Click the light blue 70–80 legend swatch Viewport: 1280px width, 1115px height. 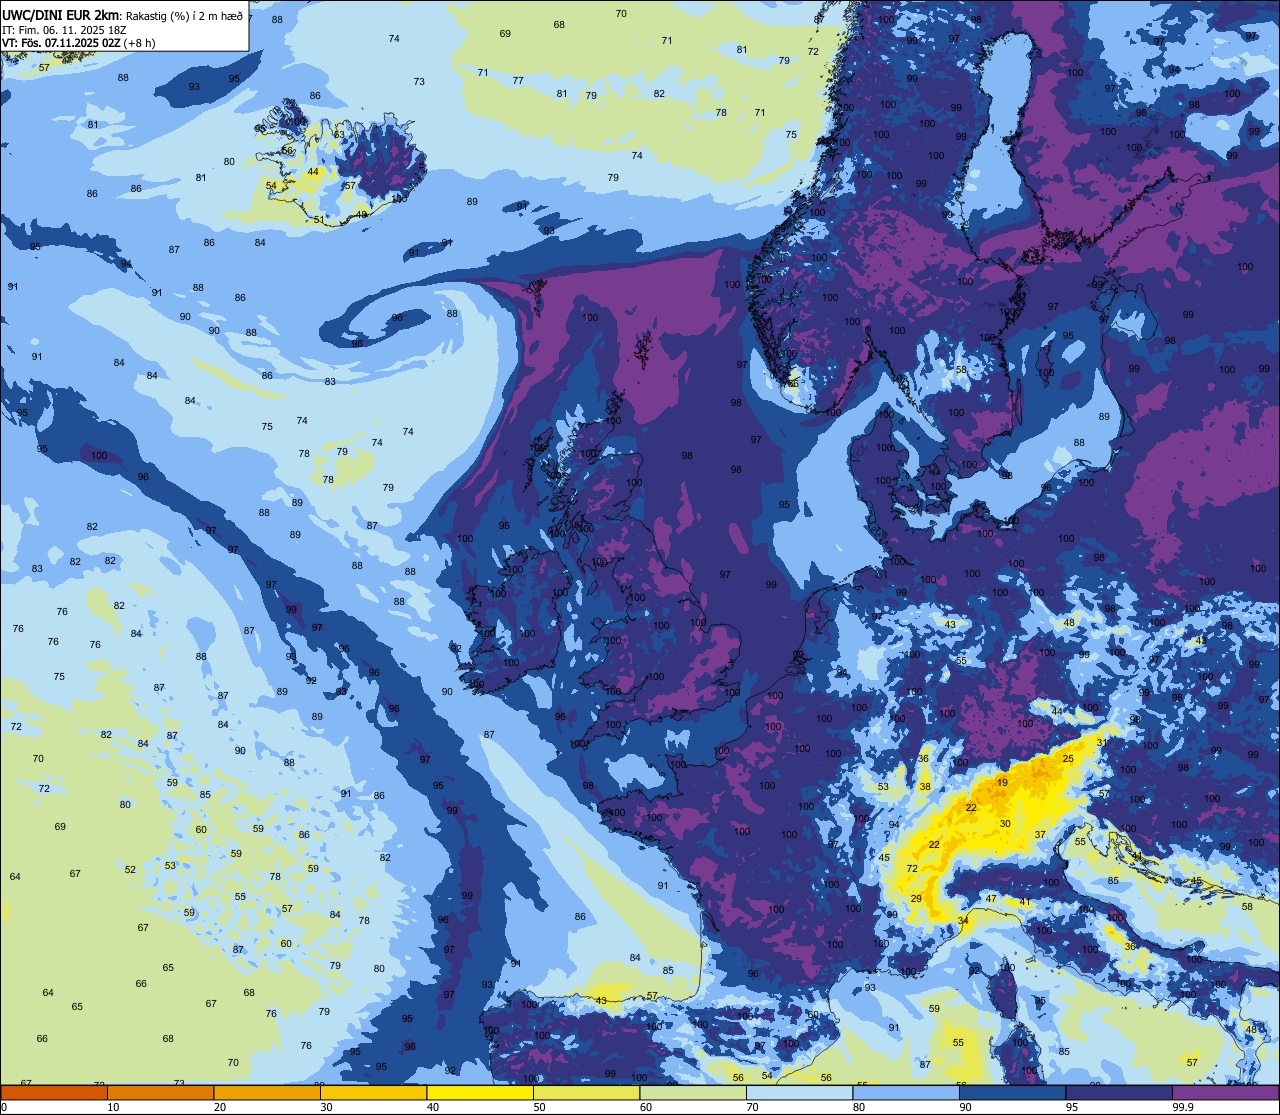[799, 1092]
